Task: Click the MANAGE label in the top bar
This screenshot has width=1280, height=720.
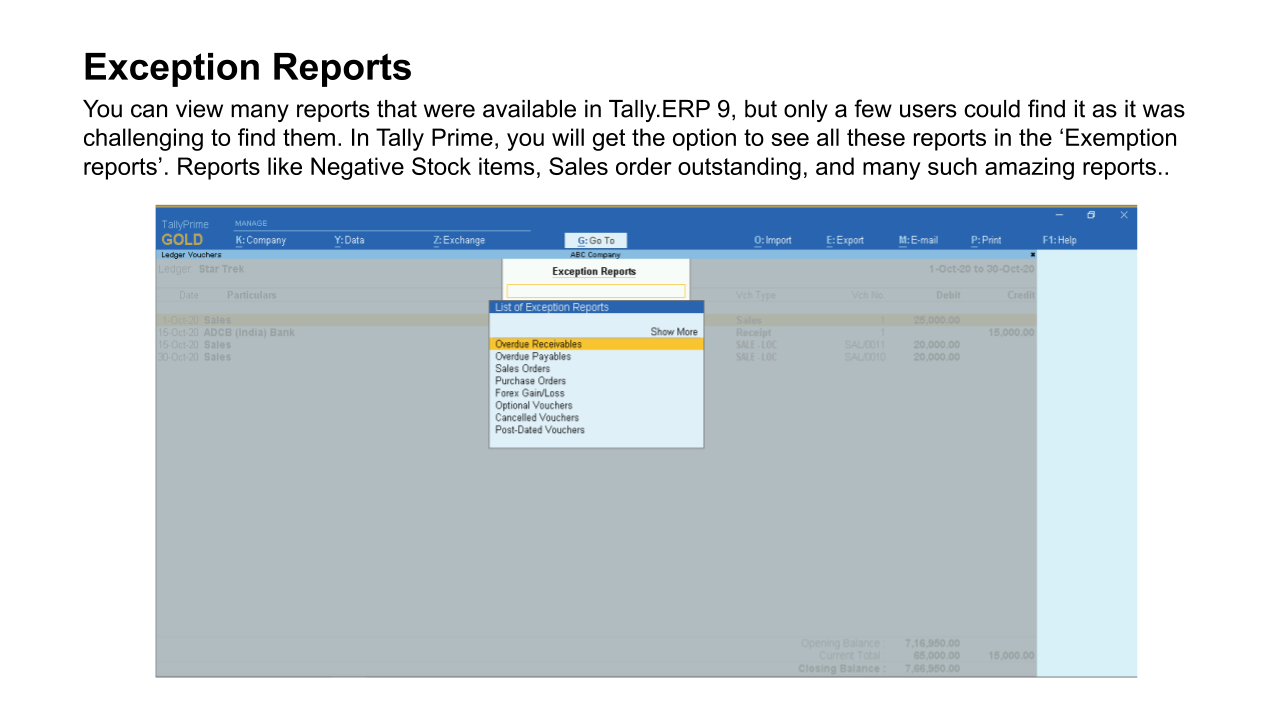Action: pyautogui.click(x=251, y=223)
